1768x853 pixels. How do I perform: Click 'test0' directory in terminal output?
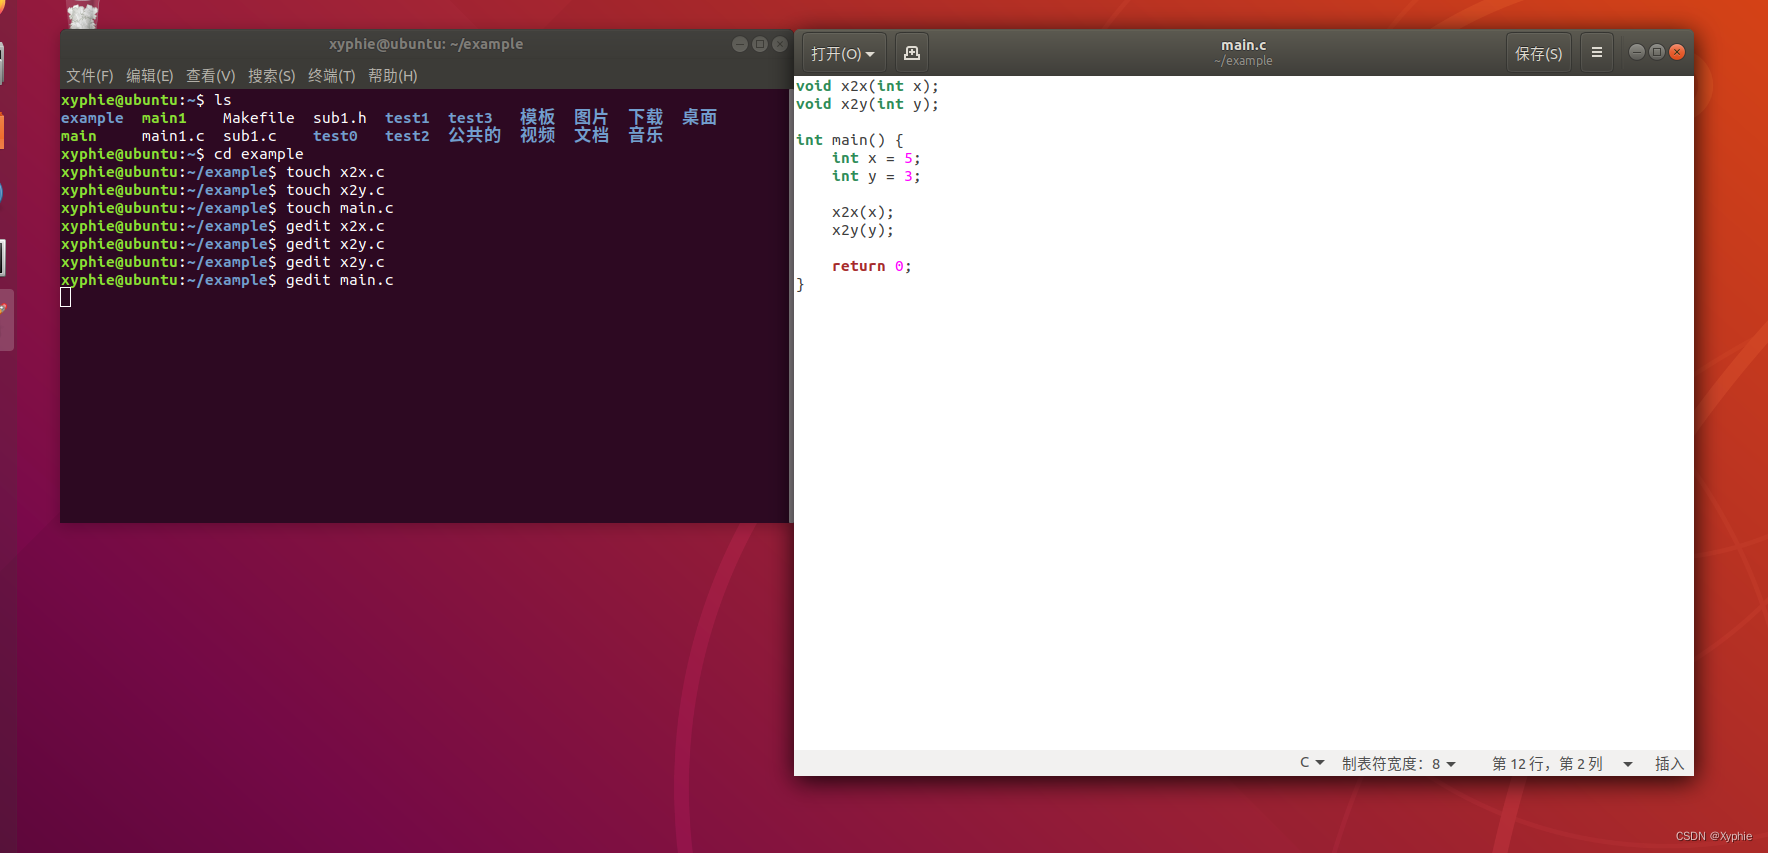(335, 136)
